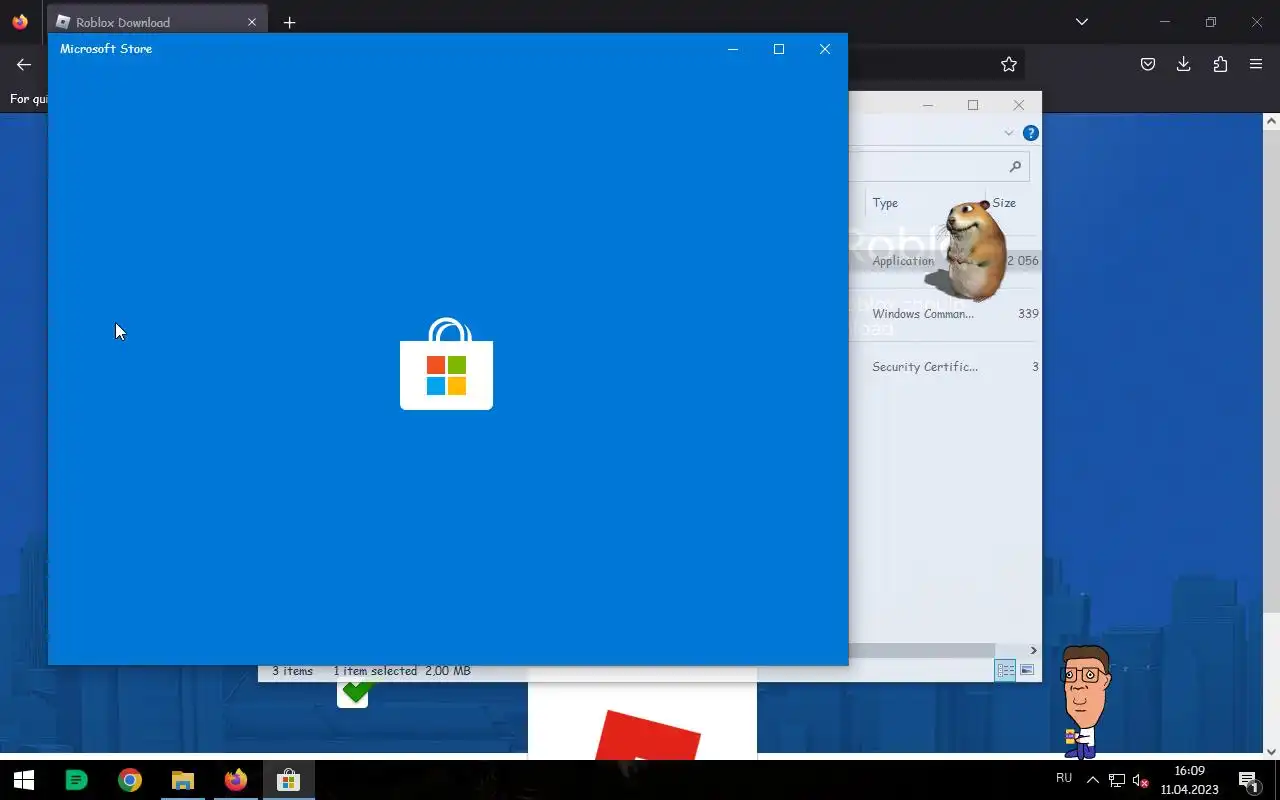The height and width of the screenshot is (800, 1280).
Task: Show hidden system tray icons
Action: (x=1092, y=780)
